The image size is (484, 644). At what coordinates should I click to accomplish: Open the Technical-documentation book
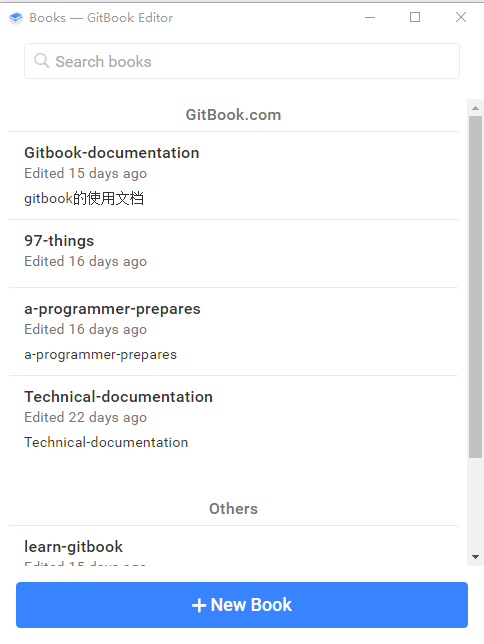coord(233,420)
